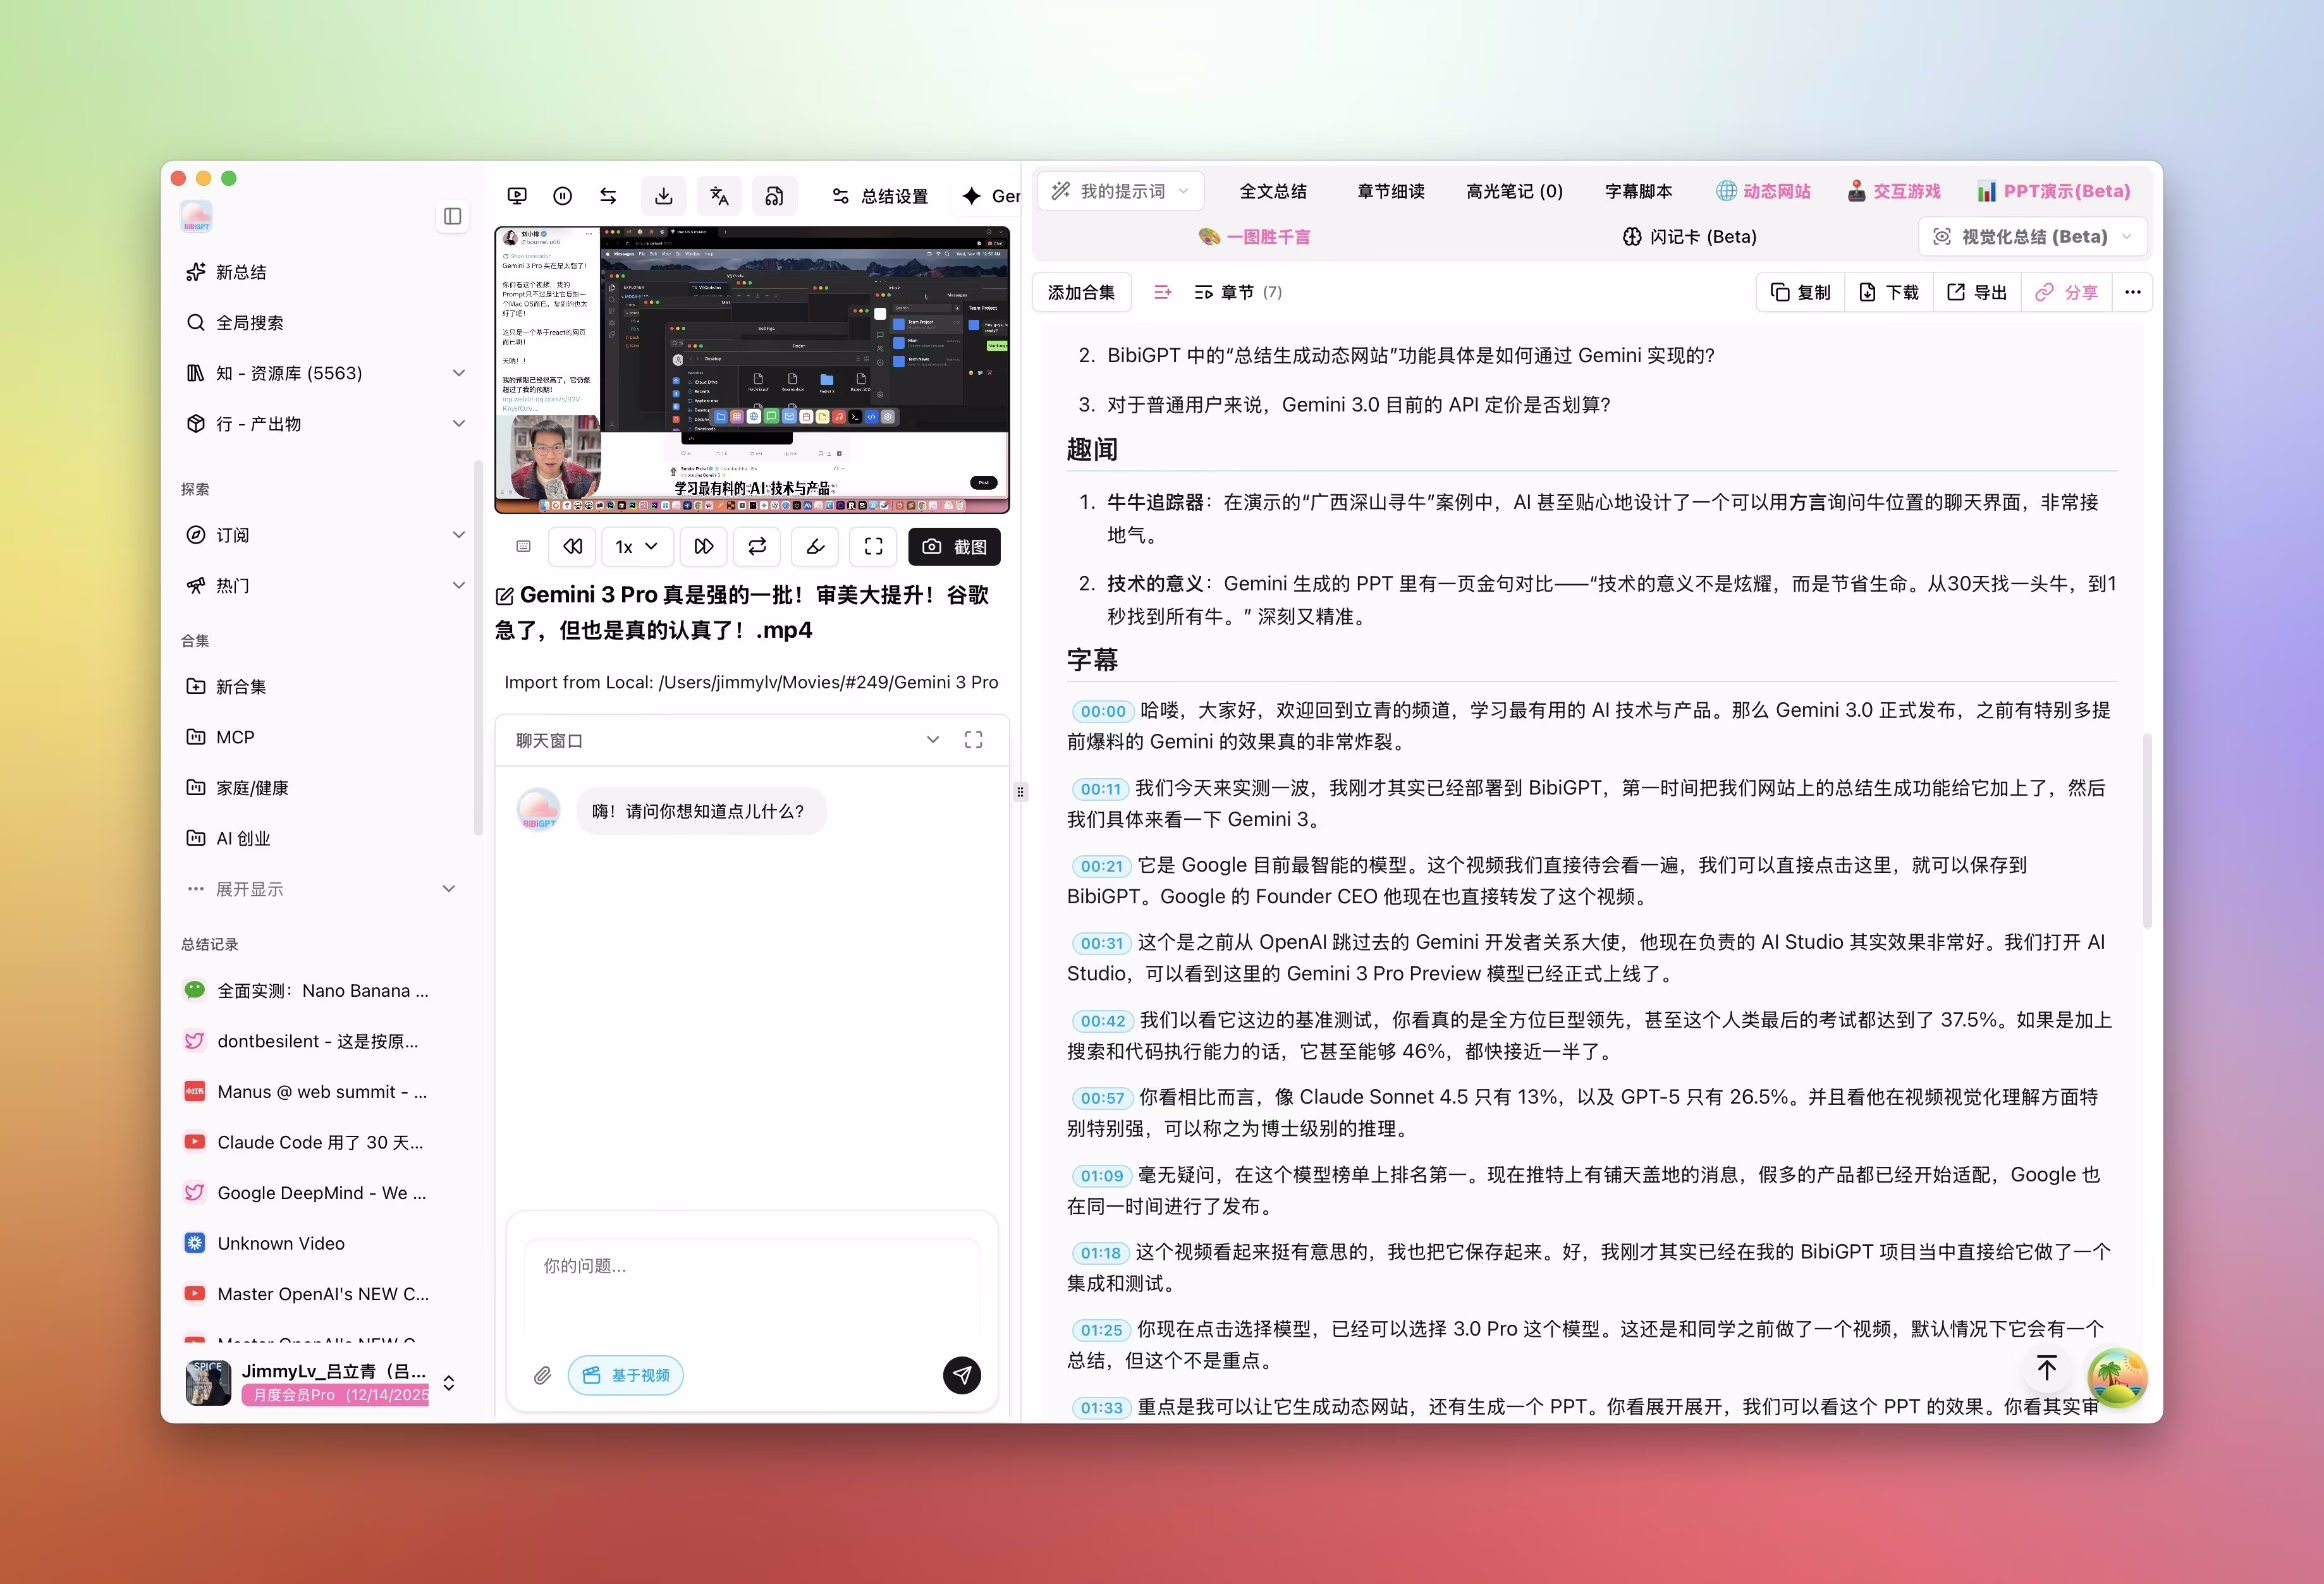This screenshot has height=1584, width=2324.
Task: Switch to the 全文总结 tab
Action: pos(1273,190)
